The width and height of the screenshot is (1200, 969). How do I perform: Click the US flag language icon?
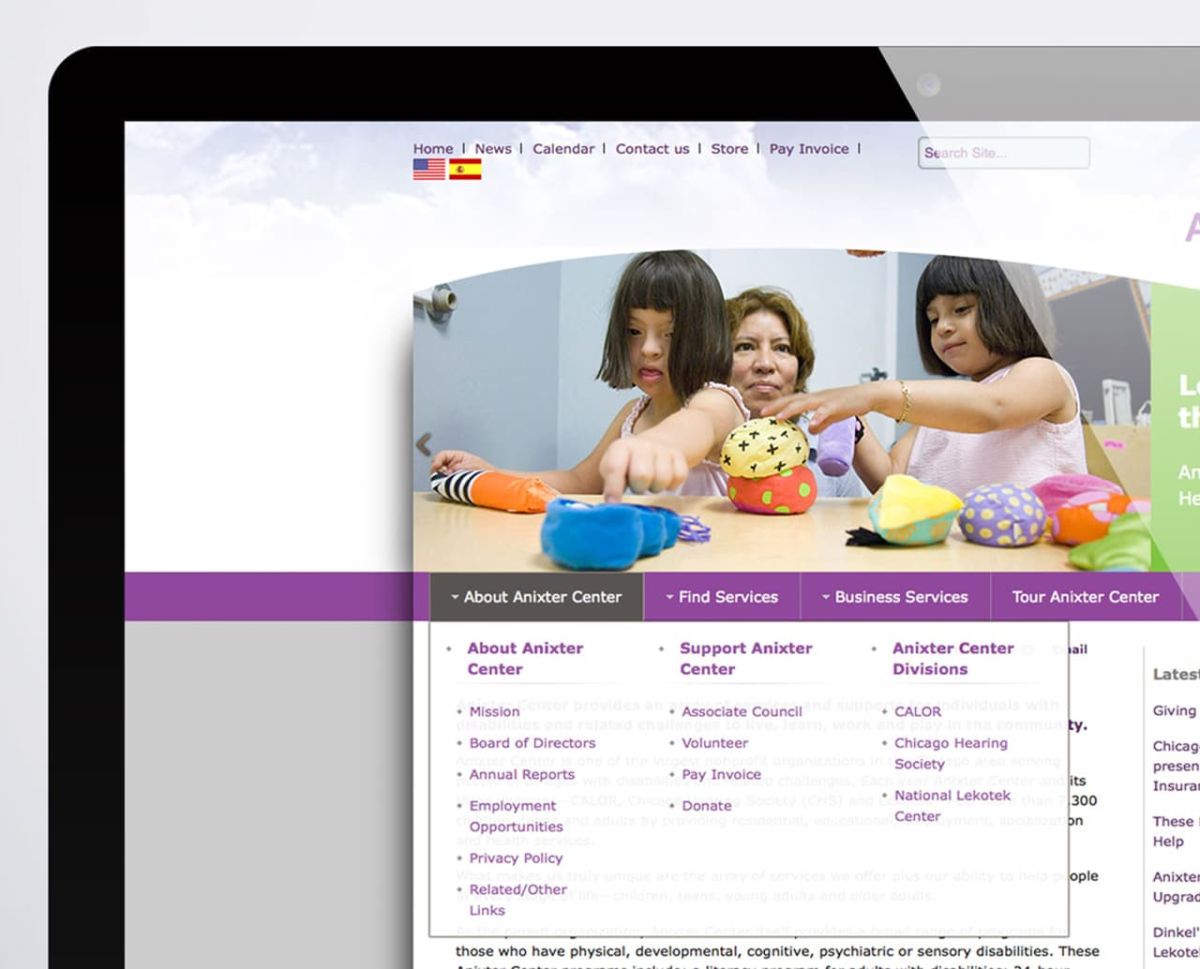coord(429,169)
